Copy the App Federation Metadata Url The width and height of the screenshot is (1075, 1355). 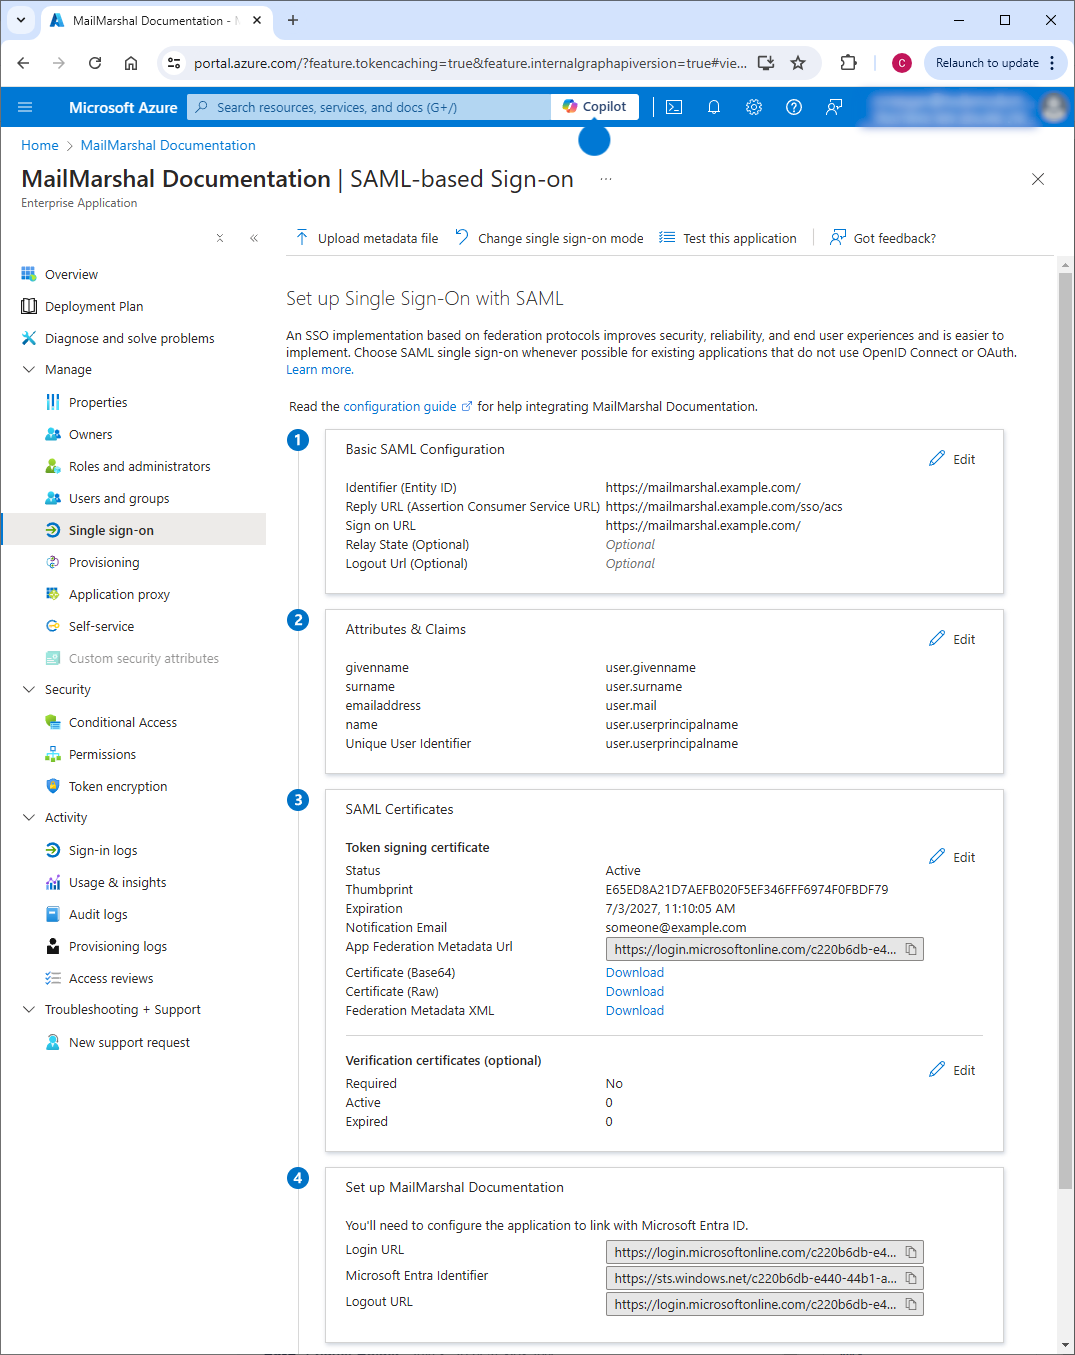click(911, 949)
